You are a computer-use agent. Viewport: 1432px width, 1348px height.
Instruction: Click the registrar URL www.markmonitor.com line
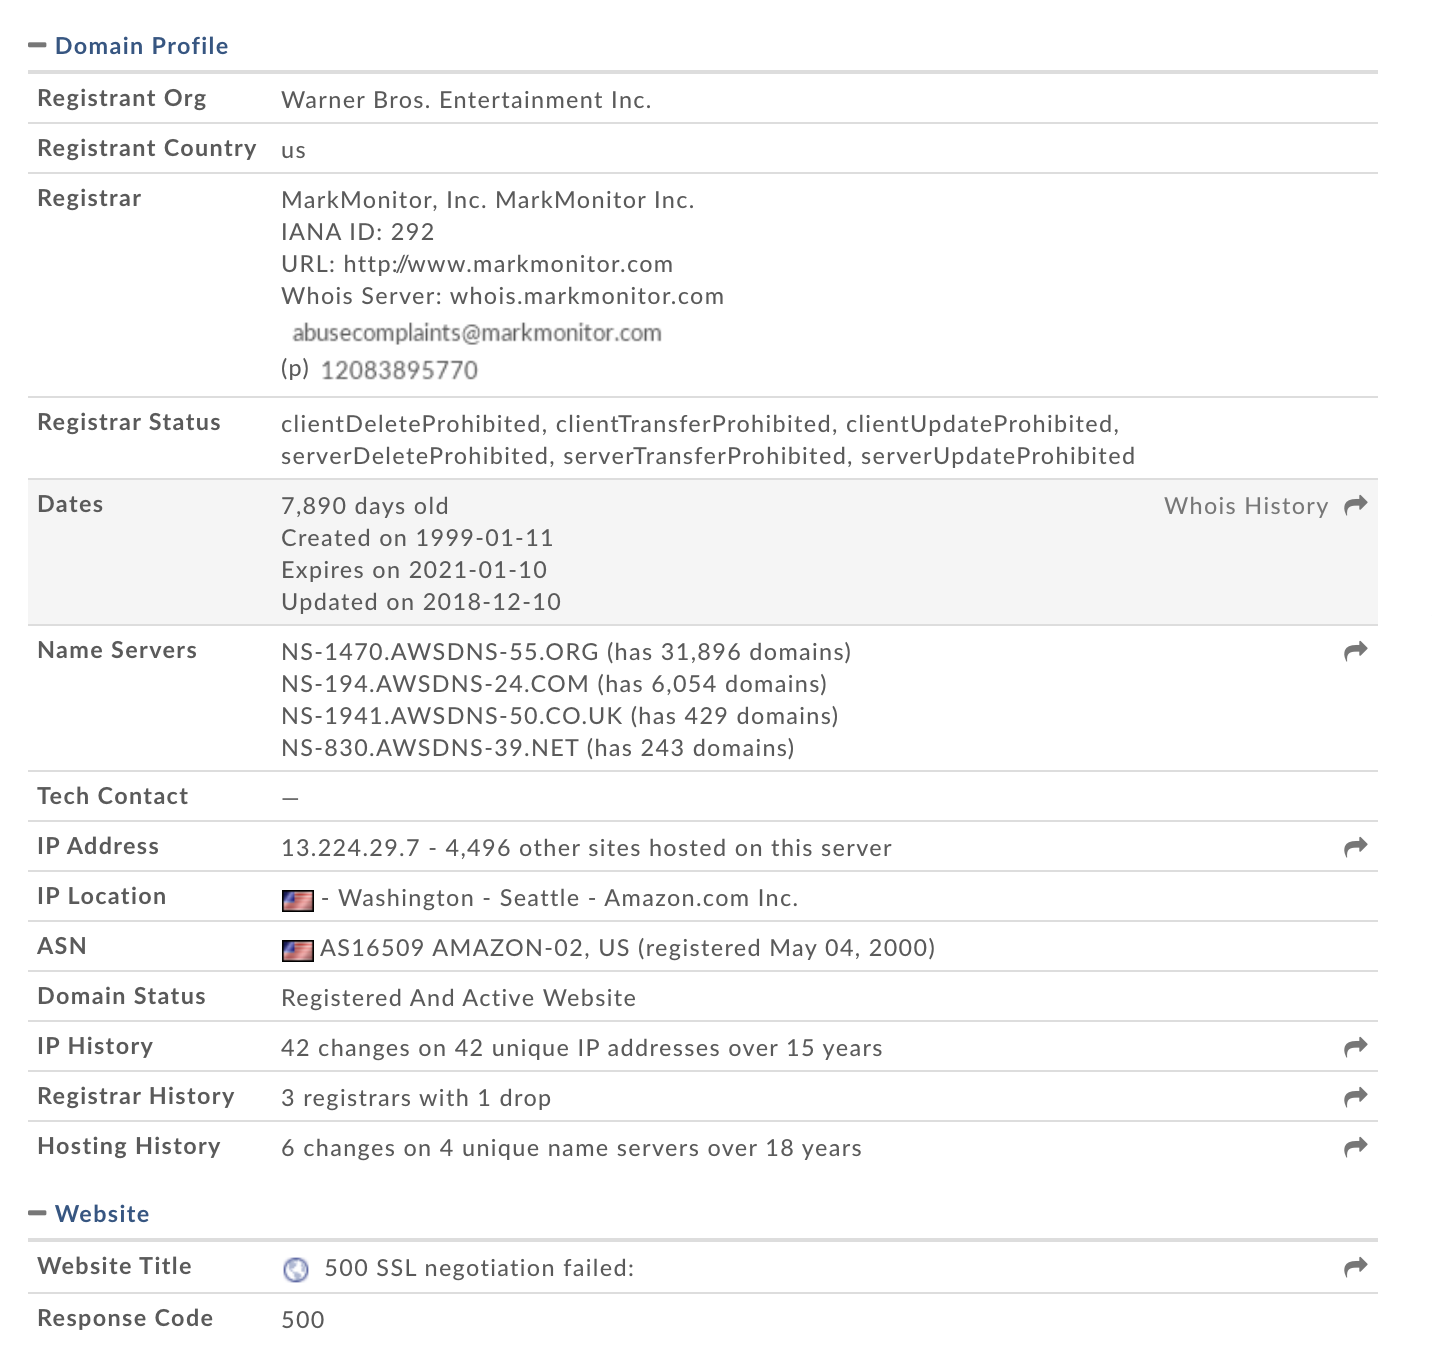[x=477, y=264]
